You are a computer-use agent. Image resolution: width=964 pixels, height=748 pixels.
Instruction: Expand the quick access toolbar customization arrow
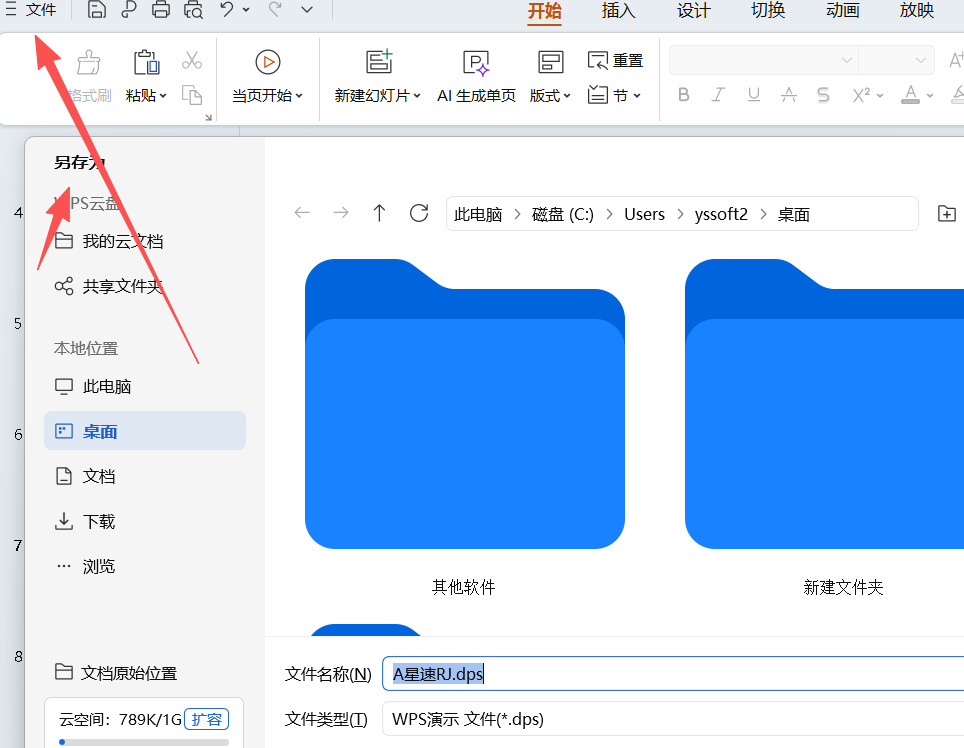coord(307,10)
